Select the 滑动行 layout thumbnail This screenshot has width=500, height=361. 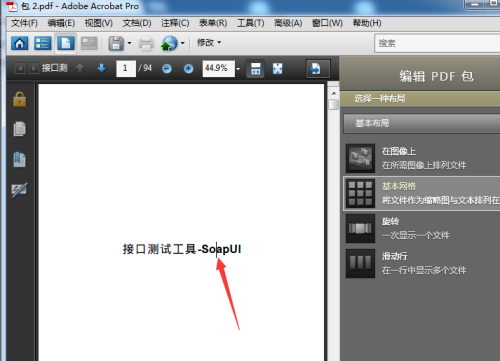coord(360,263)
